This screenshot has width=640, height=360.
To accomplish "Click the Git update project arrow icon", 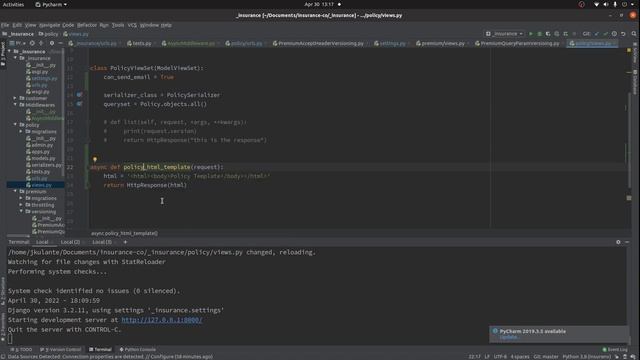I will click(597, 34).
